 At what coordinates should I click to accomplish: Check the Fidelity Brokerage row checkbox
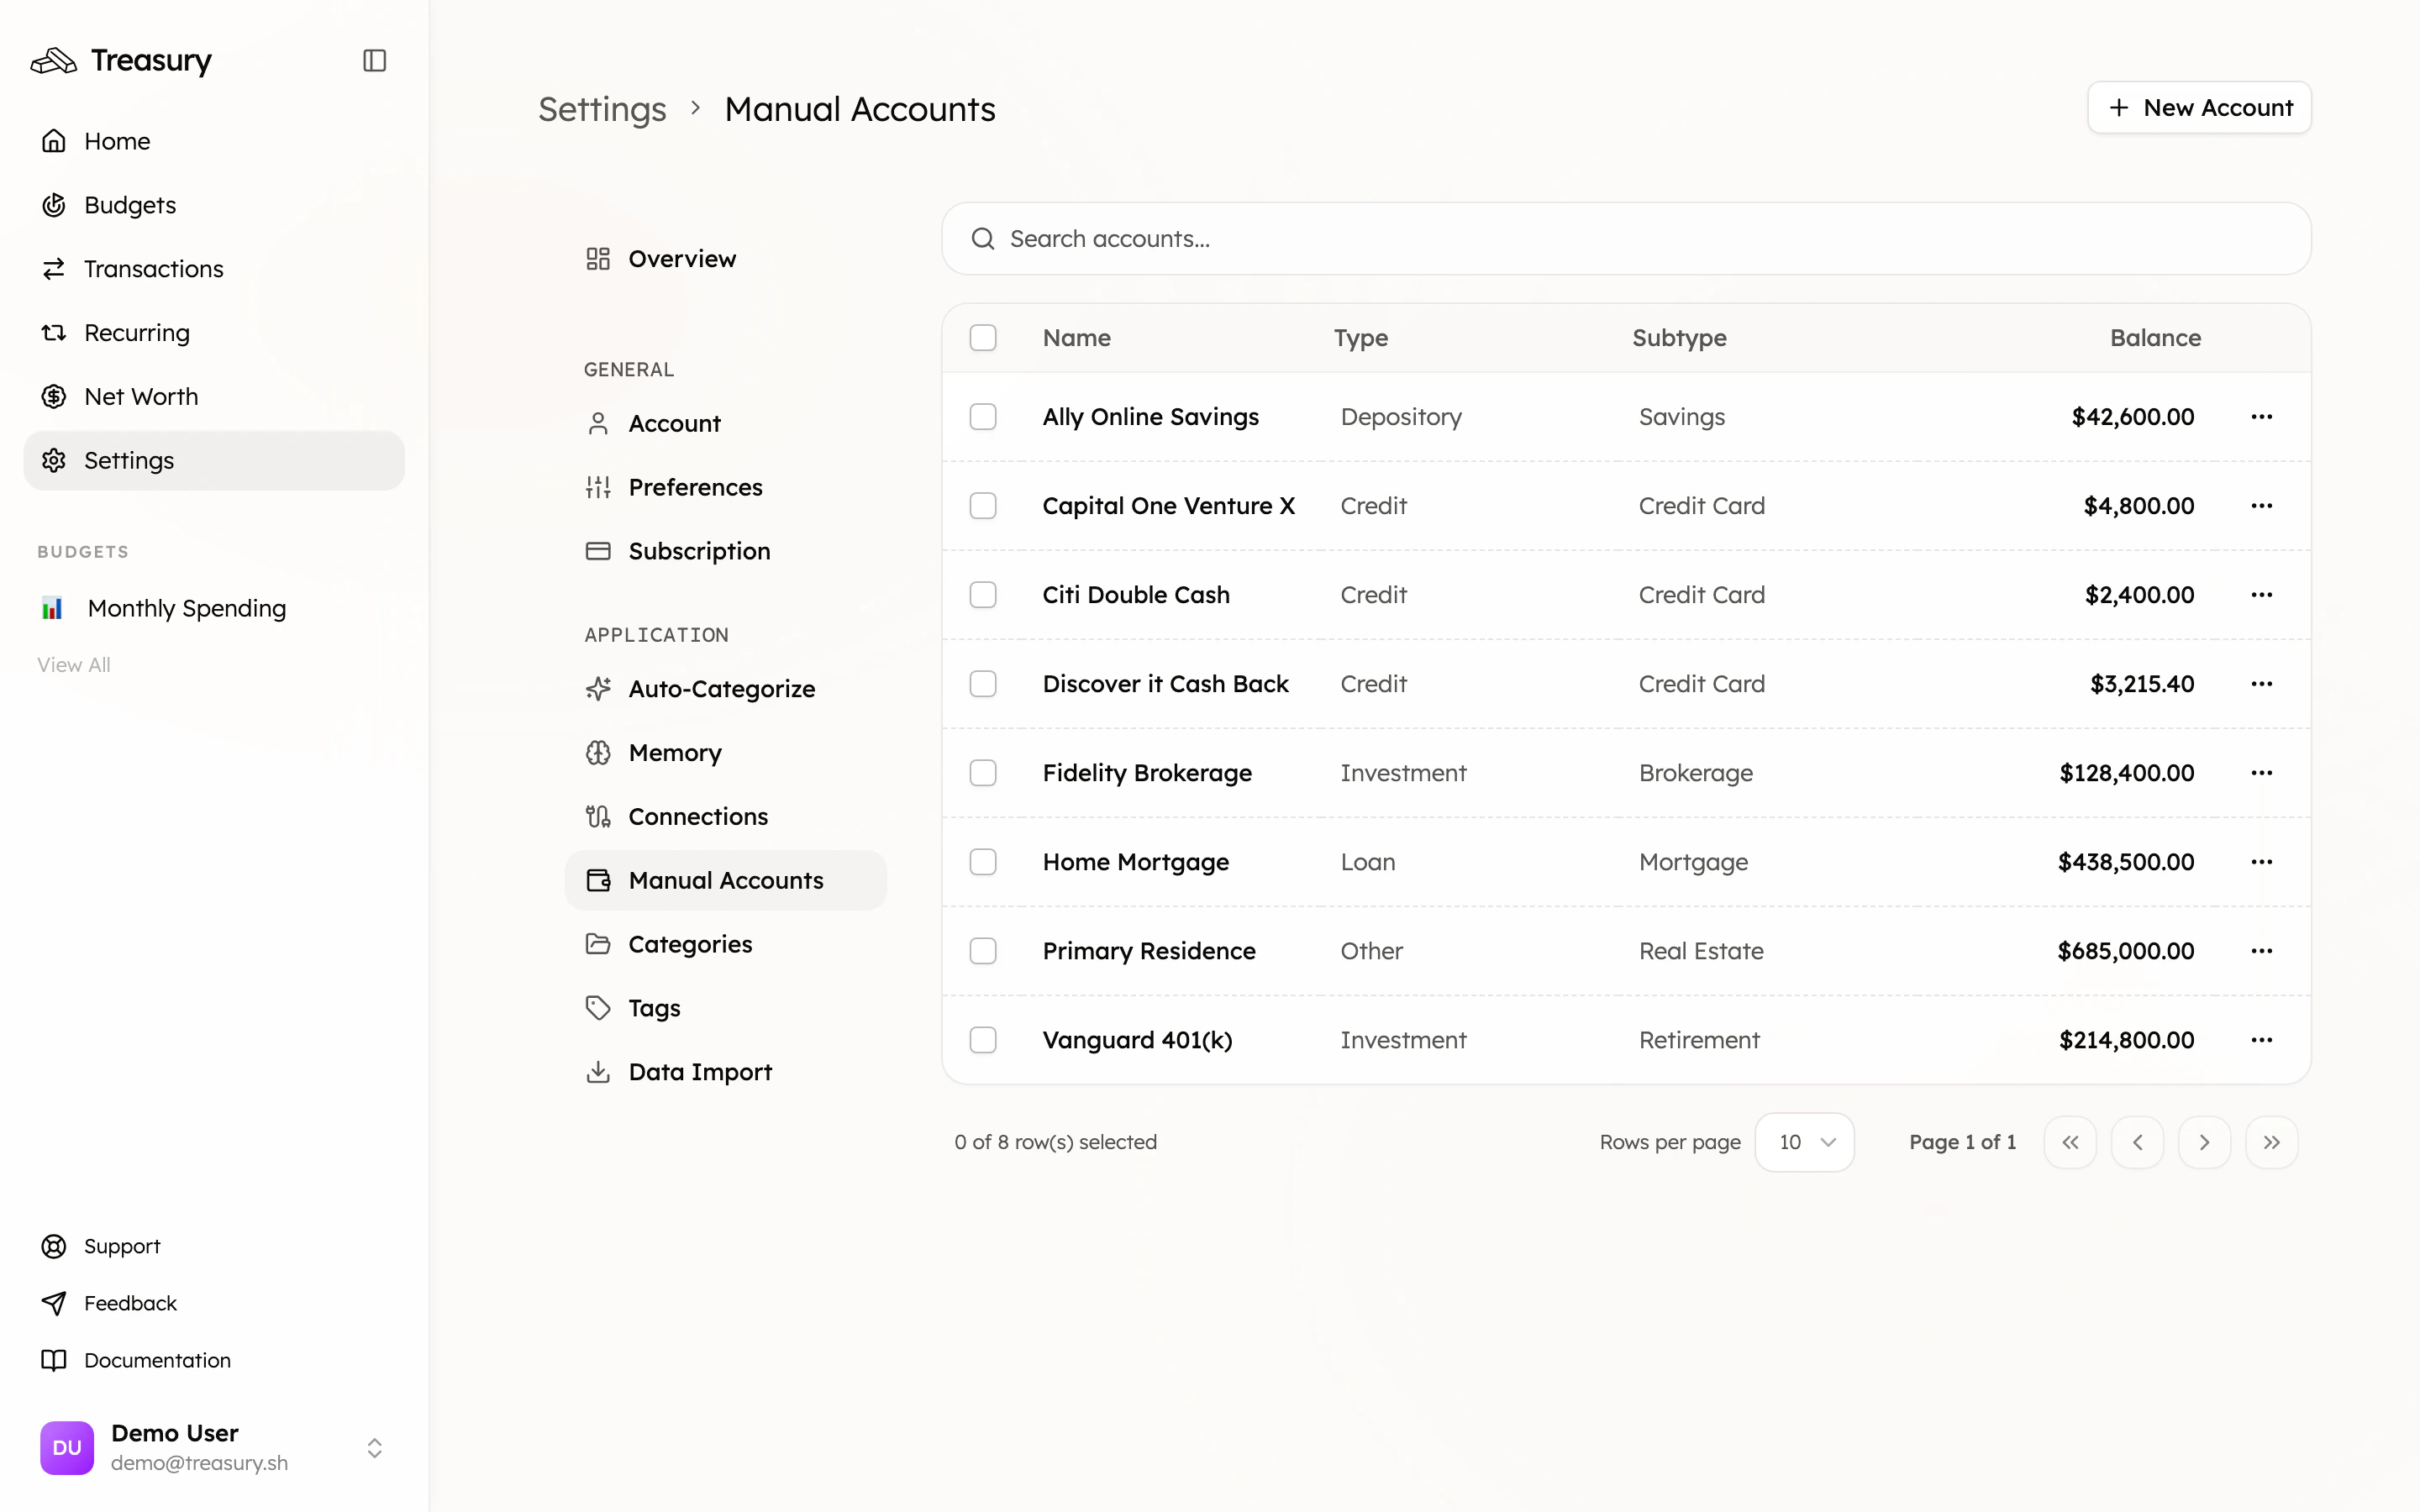point(983,773)
